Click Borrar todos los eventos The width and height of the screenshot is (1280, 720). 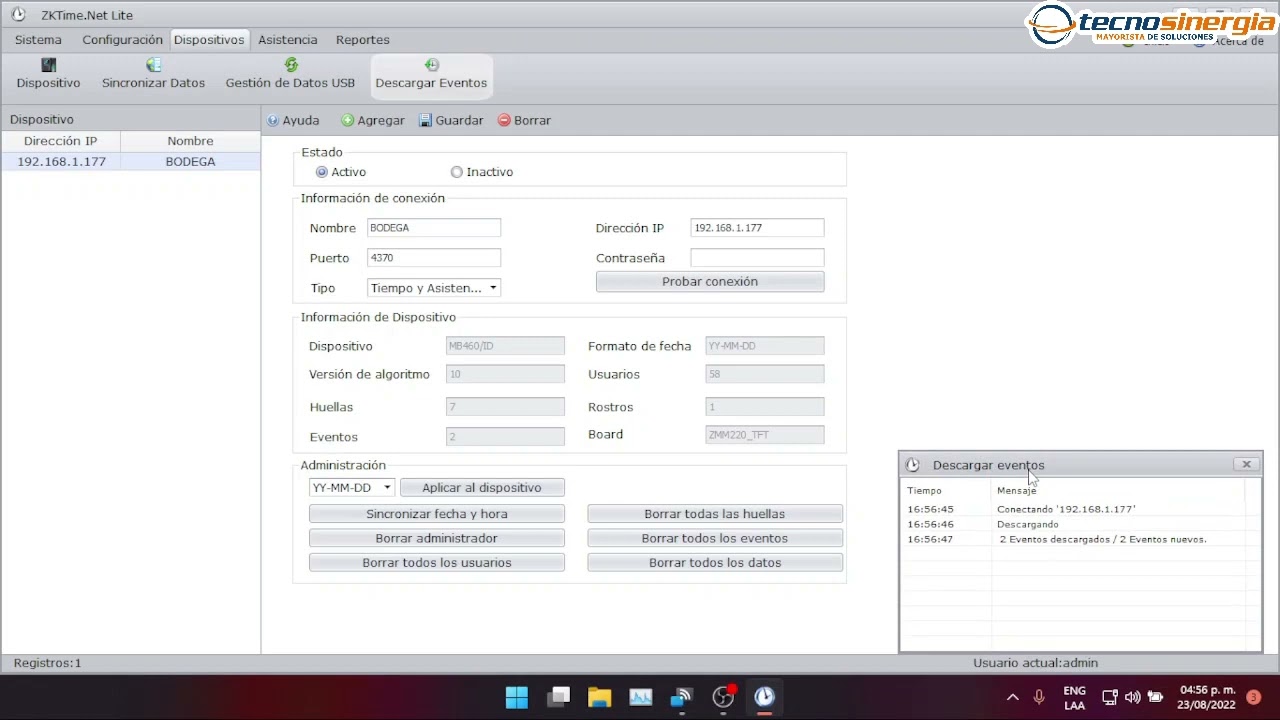[x=715, y=538]
